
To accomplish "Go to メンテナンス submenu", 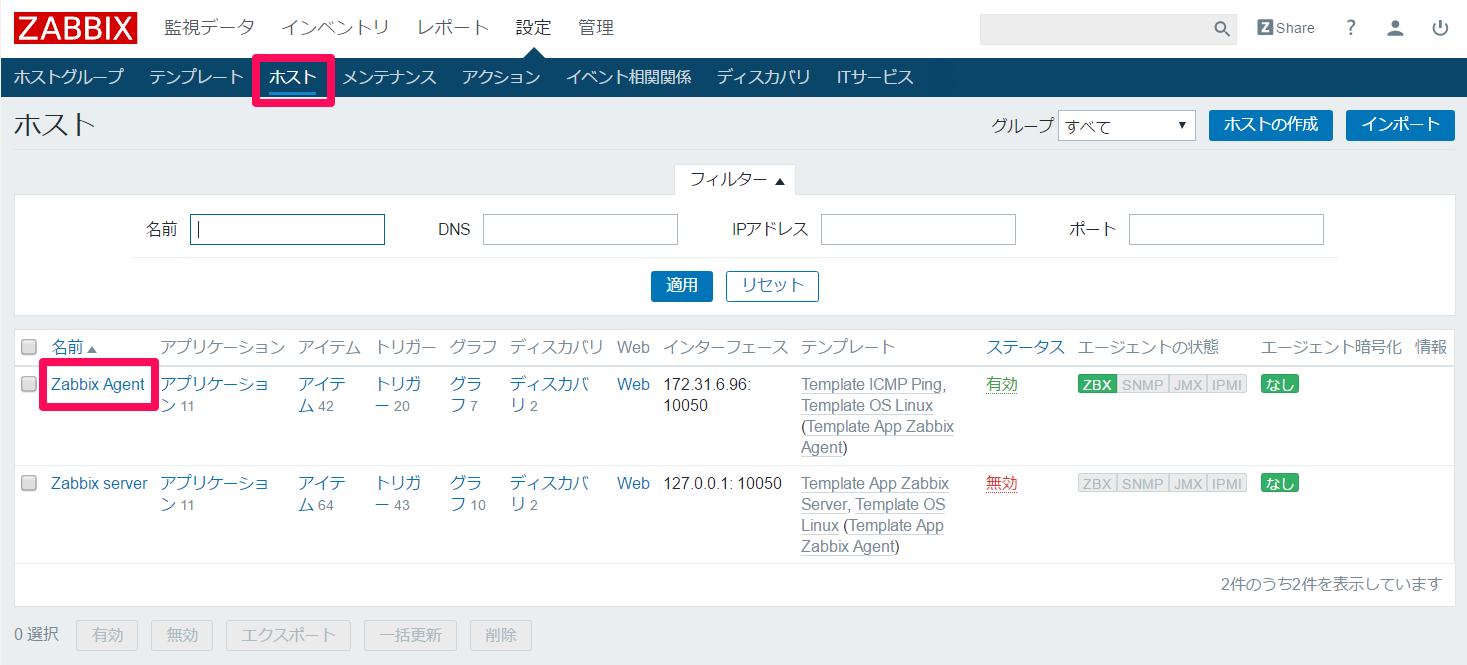I will [389, 77].
